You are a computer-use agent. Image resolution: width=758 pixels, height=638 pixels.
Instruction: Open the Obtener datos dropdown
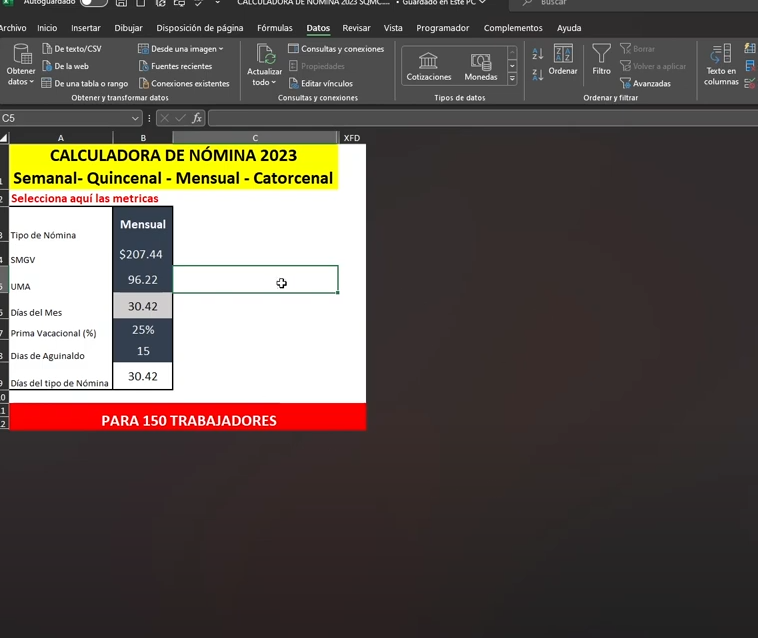(x=21, y=65)
